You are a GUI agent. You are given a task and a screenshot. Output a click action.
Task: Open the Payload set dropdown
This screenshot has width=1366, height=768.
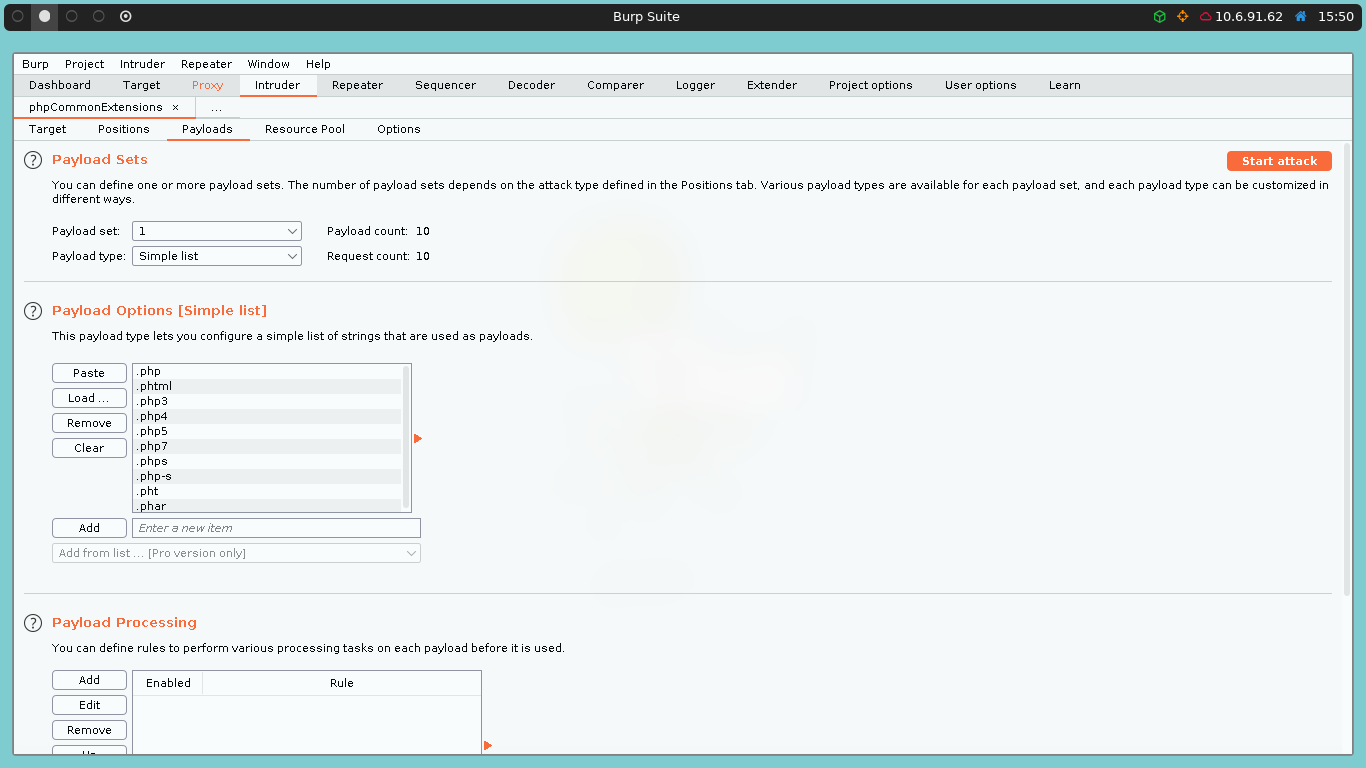217,231
